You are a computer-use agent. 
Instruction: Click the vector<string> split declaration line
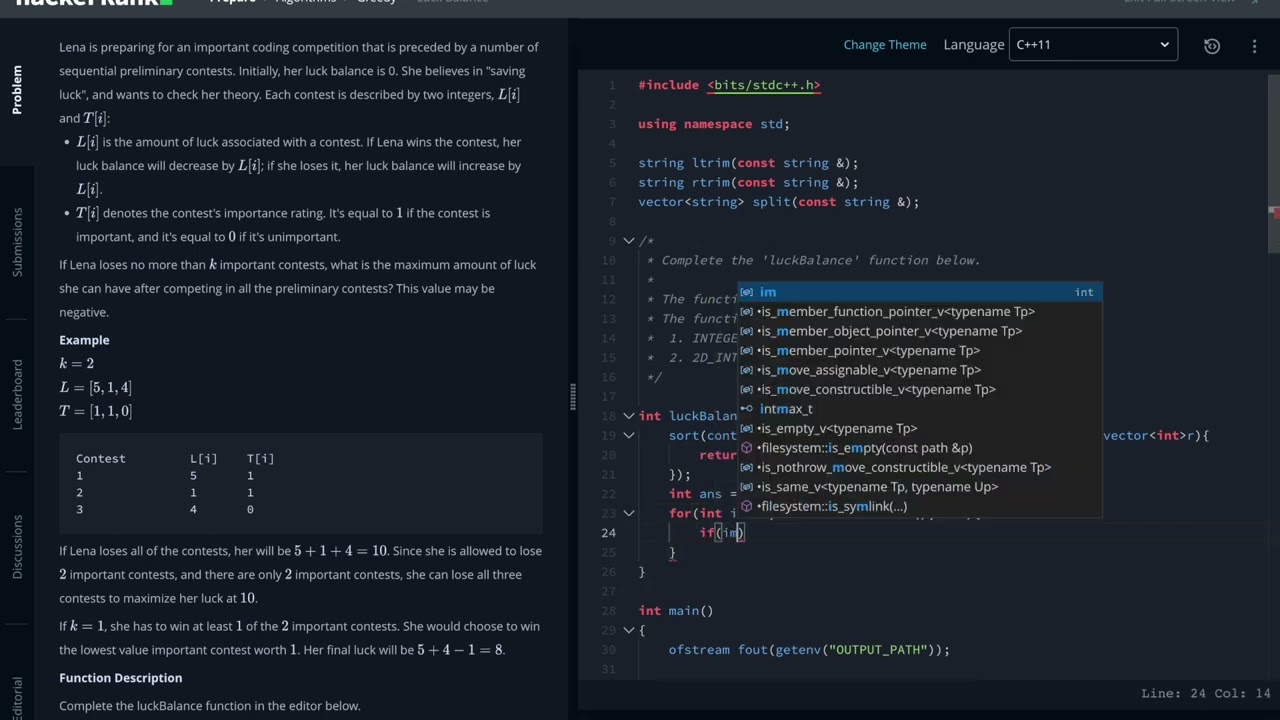click(x=778, y=202)
